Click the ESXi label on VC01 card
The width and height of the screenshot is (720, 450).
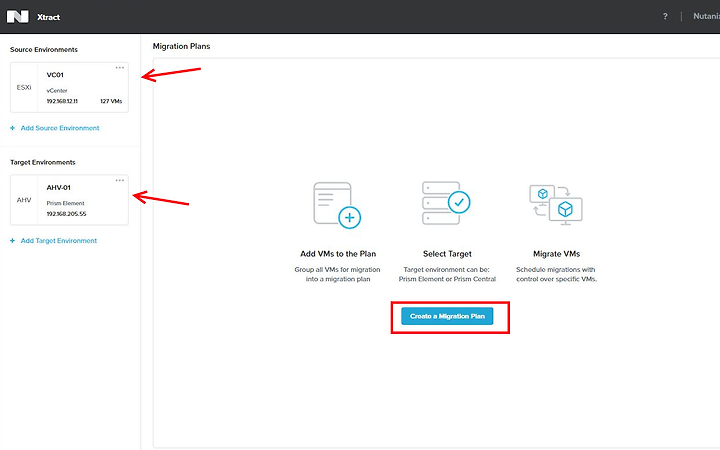[24, 87]
